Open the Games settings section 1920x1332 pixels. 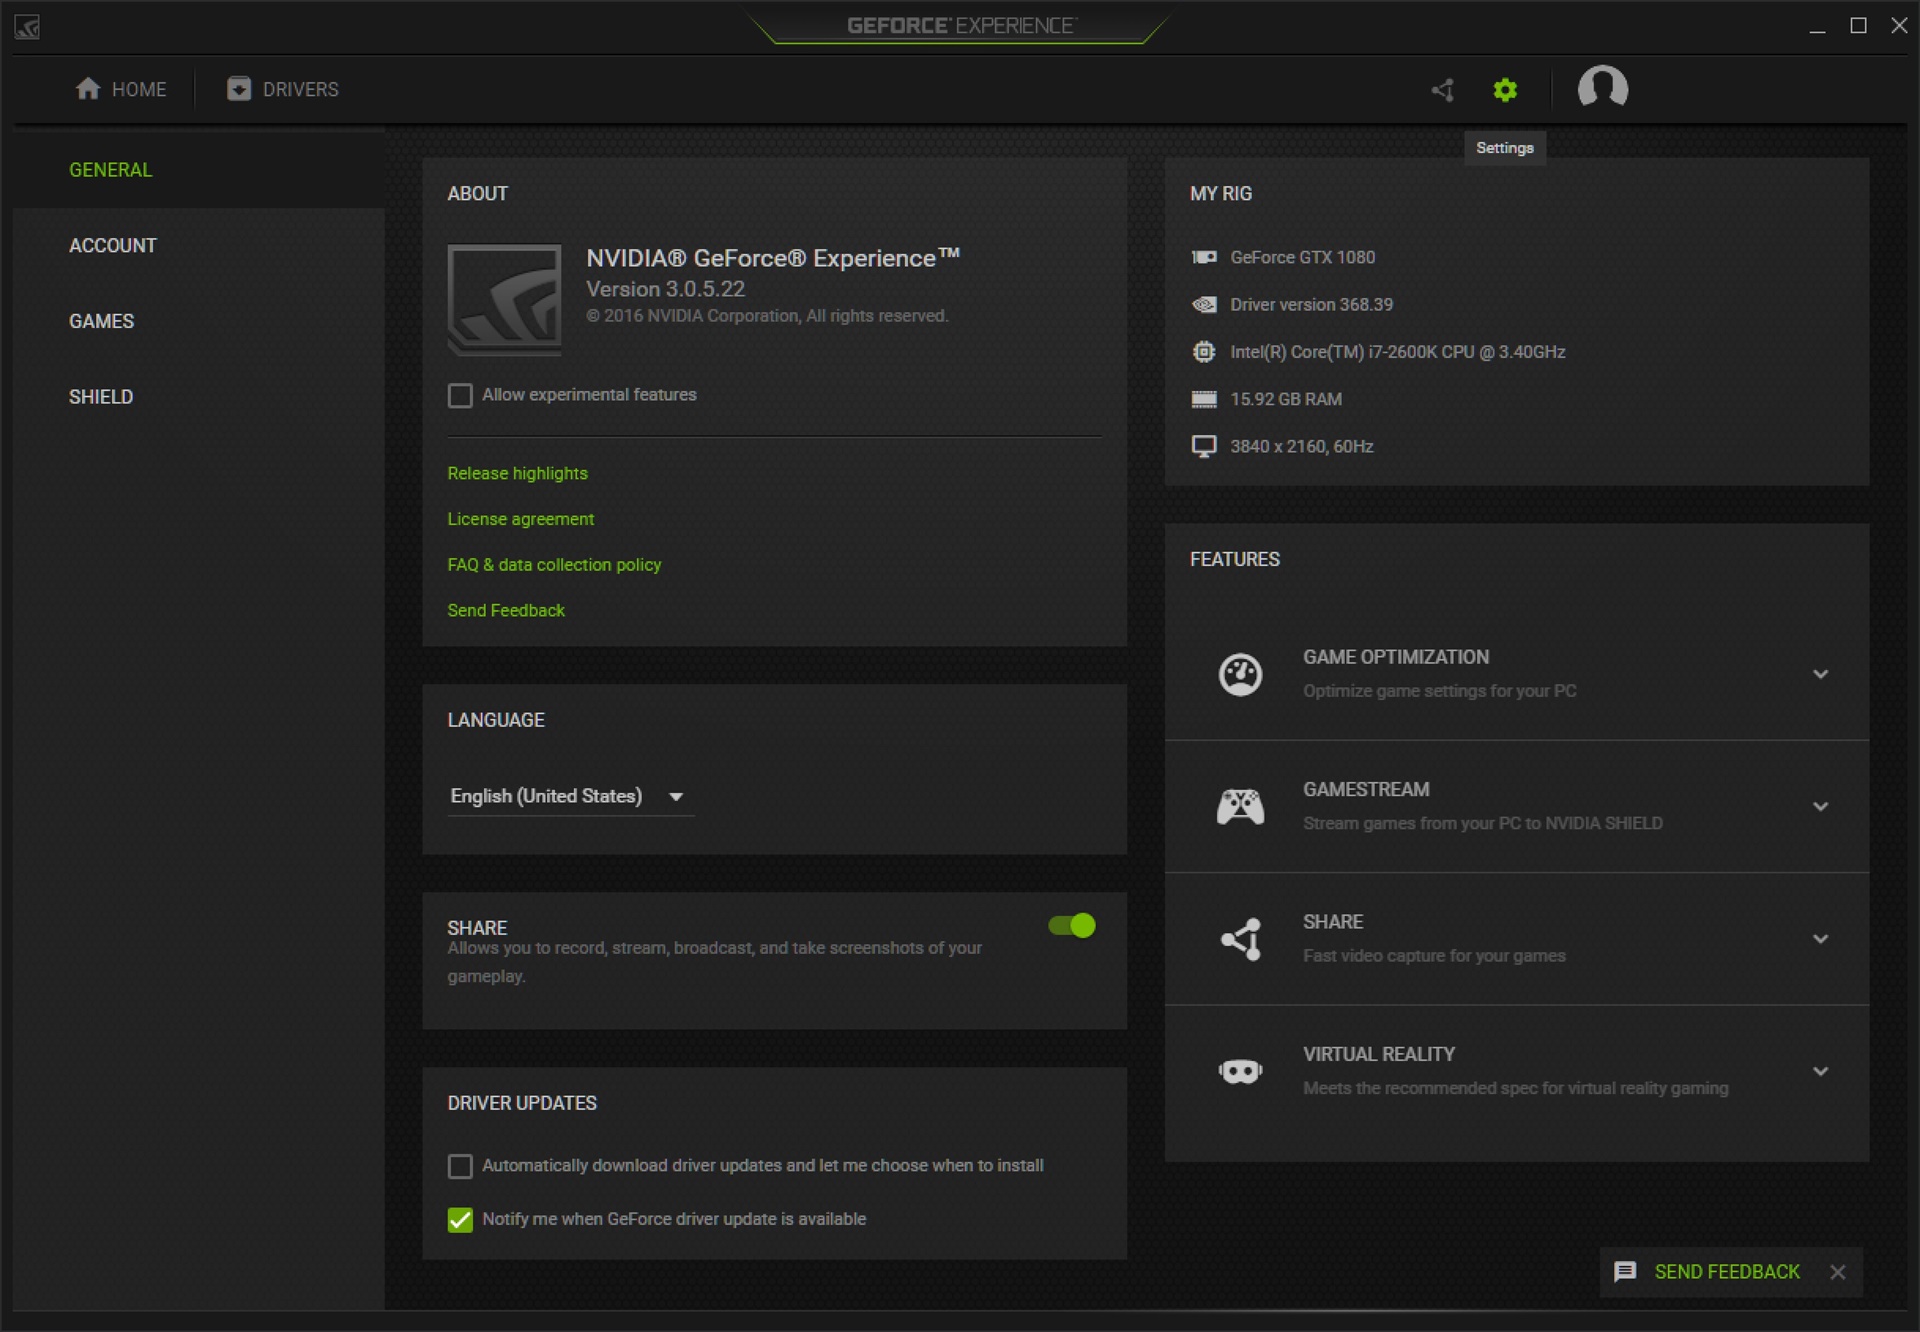[101, 322]
